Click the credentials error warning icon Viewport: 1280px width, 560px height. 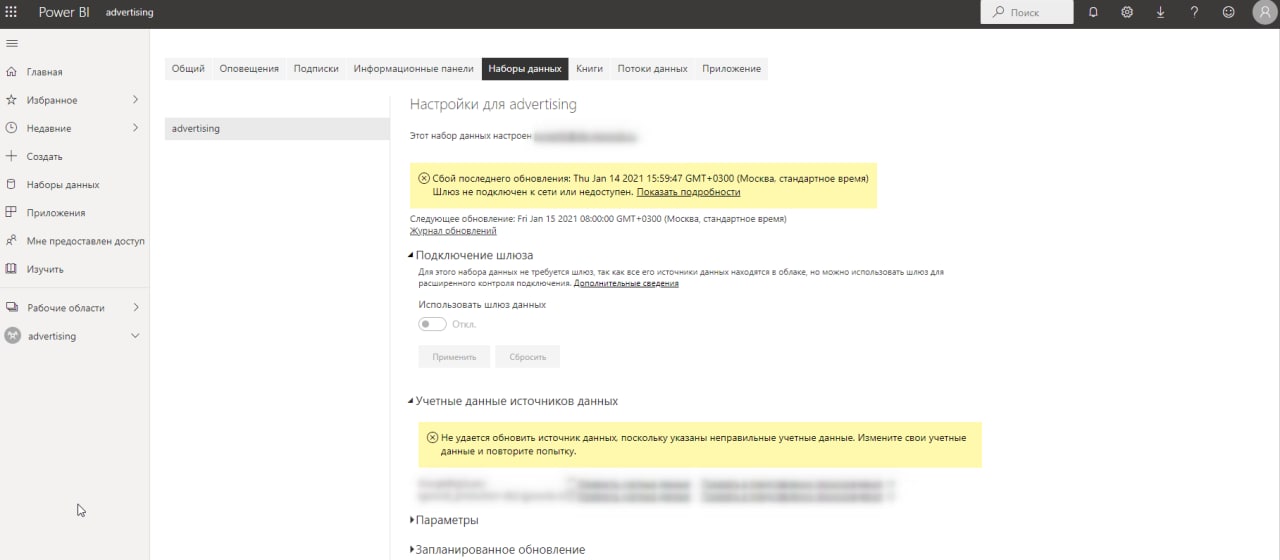(x=432, y=438)
